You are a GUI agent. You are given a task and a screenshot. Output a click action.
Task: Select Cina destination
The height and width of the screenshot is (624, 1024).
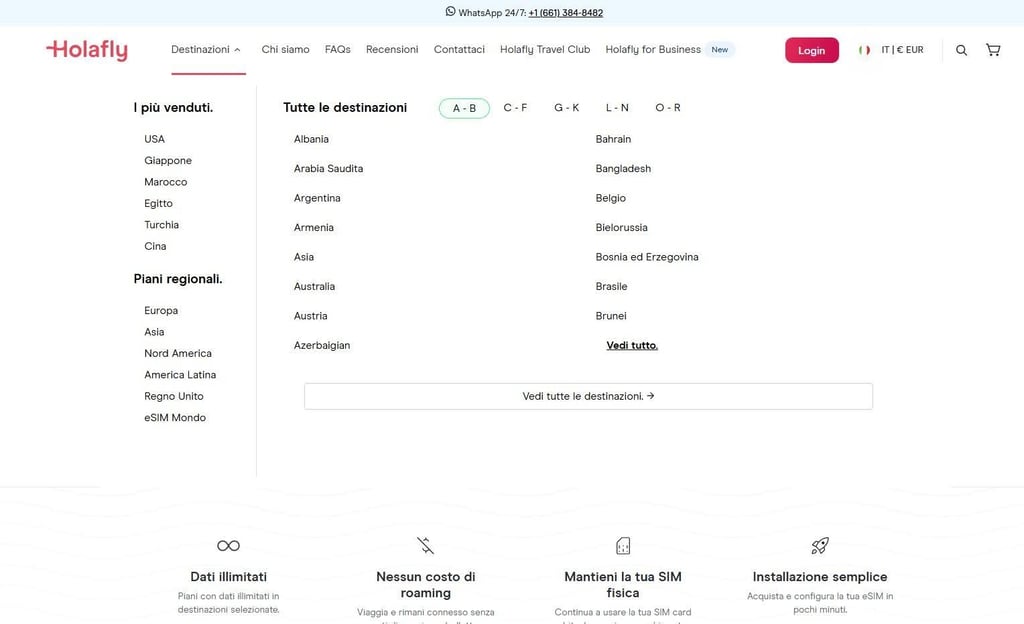(x=155, y=246)
